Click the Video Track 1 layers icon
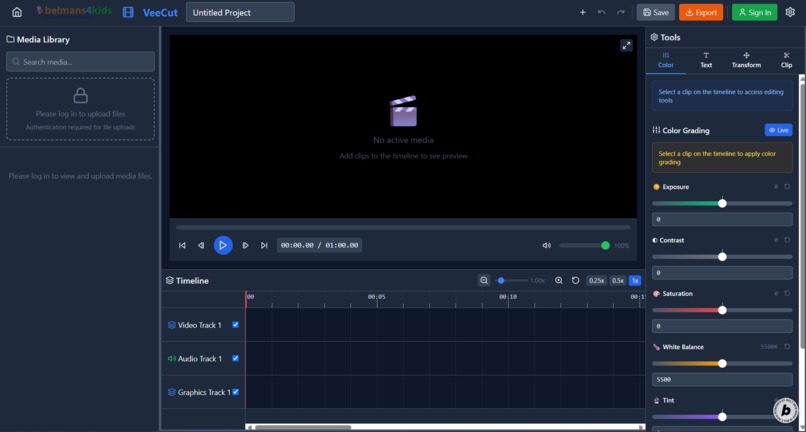This screenshot has height=432, width=806. click(172, 325)
